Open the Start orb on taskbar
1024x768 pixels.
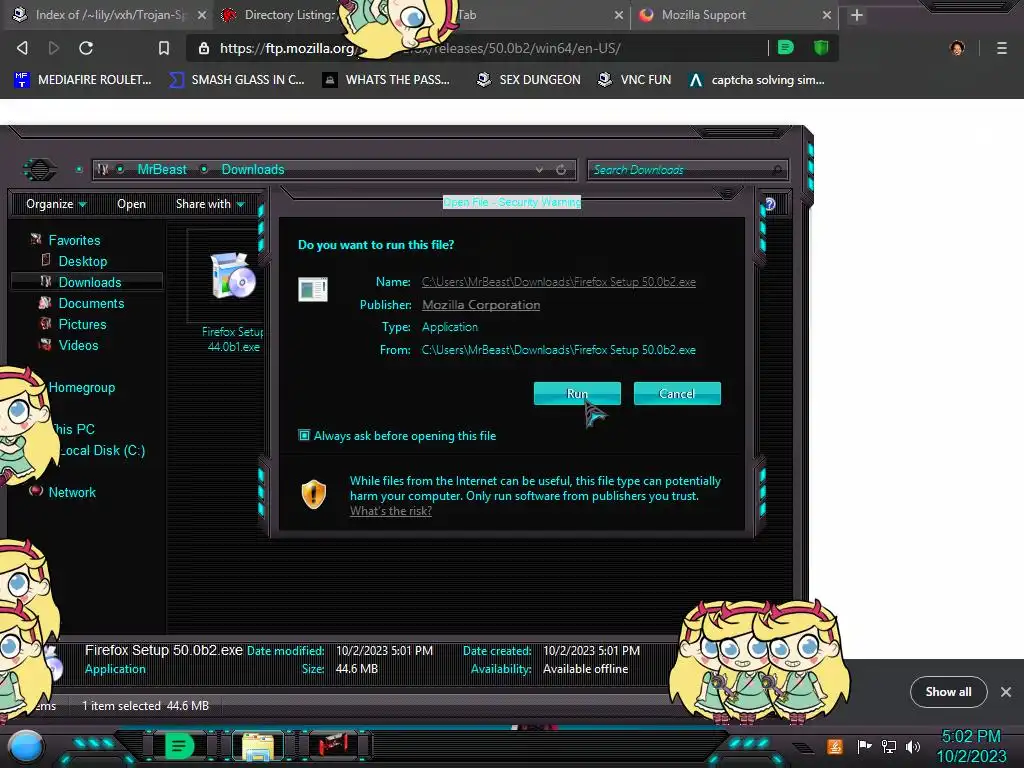pyautogui.click(x=26, y=746)
